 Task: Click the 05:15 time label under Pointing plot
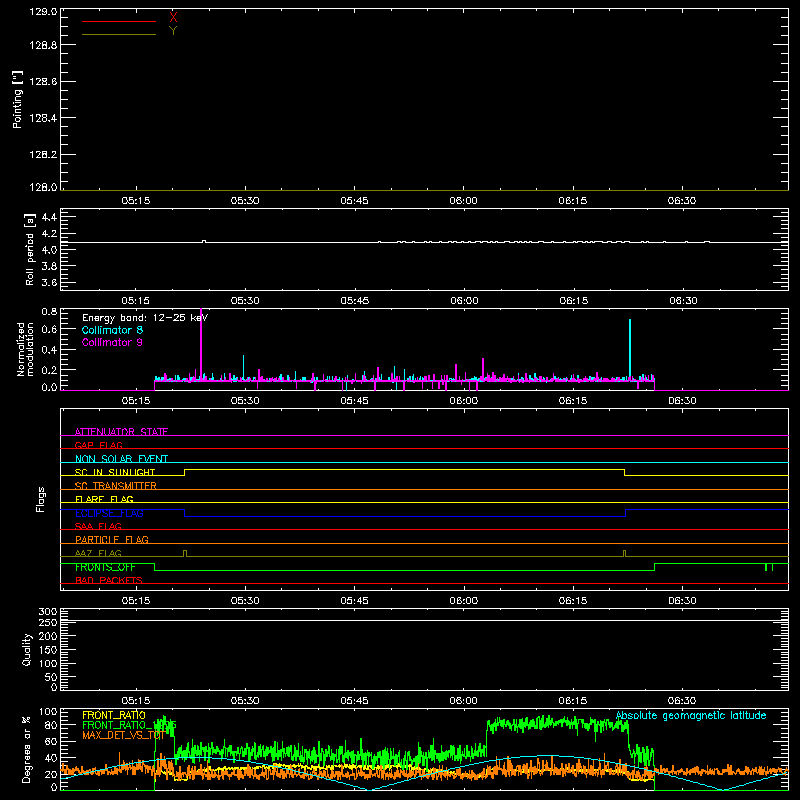[136, 201]
